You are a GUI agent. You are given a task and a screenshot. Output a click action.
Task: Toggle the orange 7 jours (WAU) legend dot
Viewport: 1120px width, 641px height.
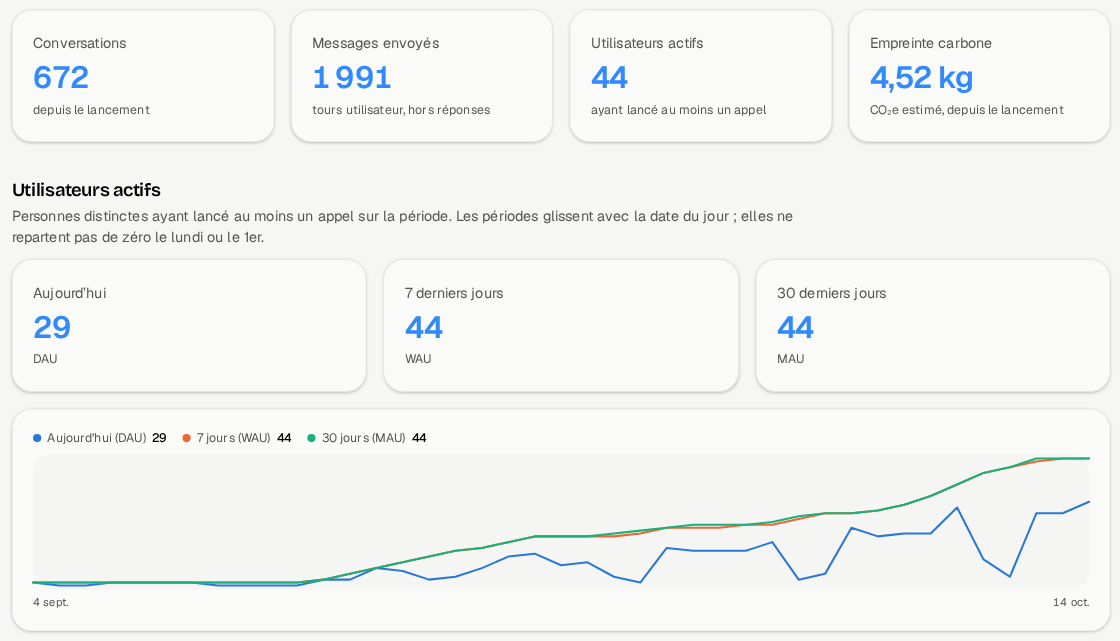pyautogui.click(x=186, y=438)
